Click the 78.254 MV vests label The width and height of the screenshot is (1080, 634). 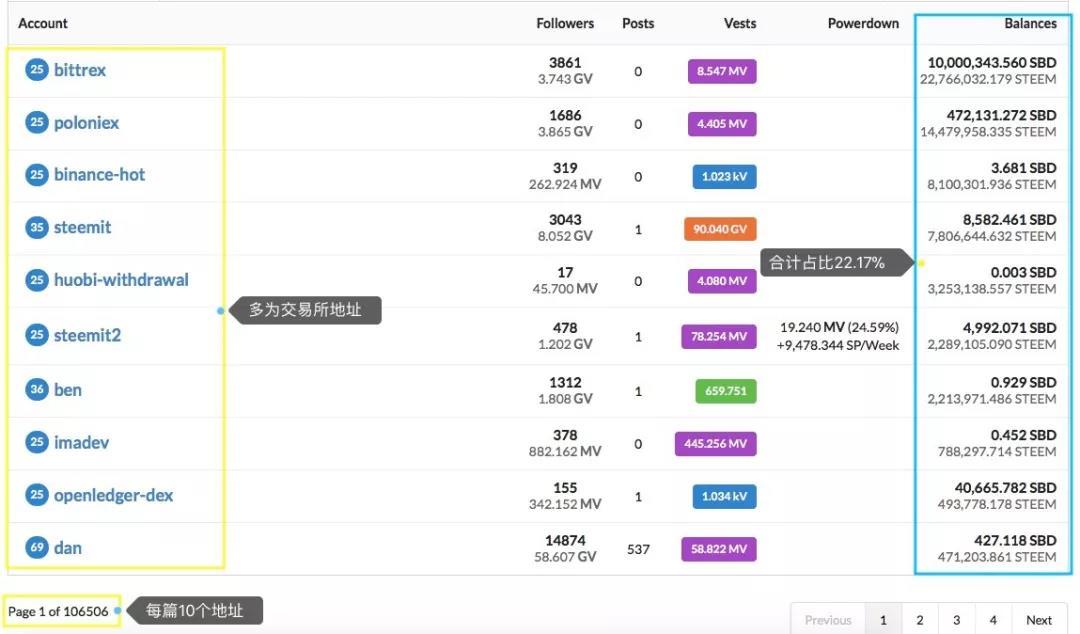719,336
